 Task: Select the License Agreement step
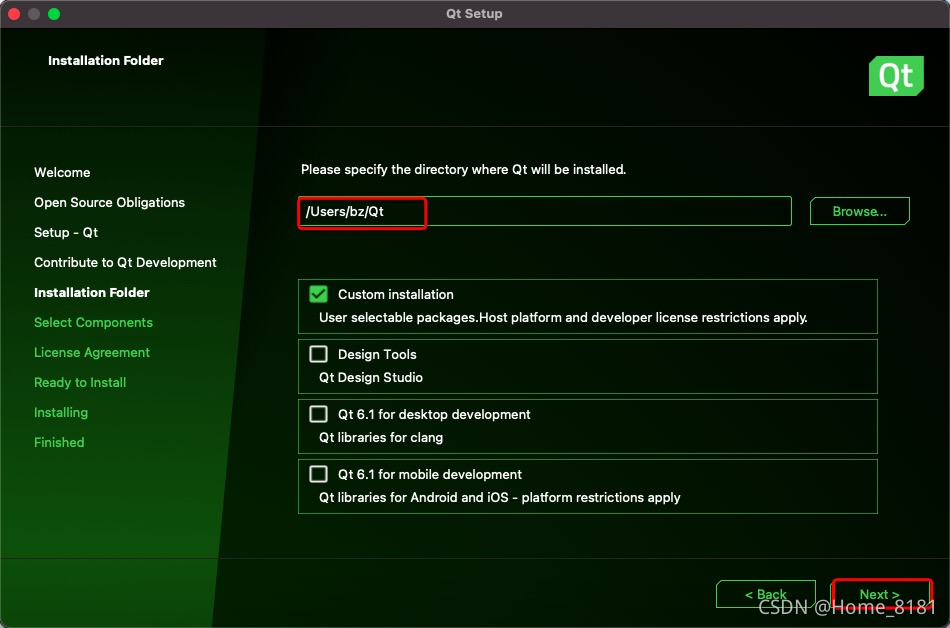[x=91, y=352]
